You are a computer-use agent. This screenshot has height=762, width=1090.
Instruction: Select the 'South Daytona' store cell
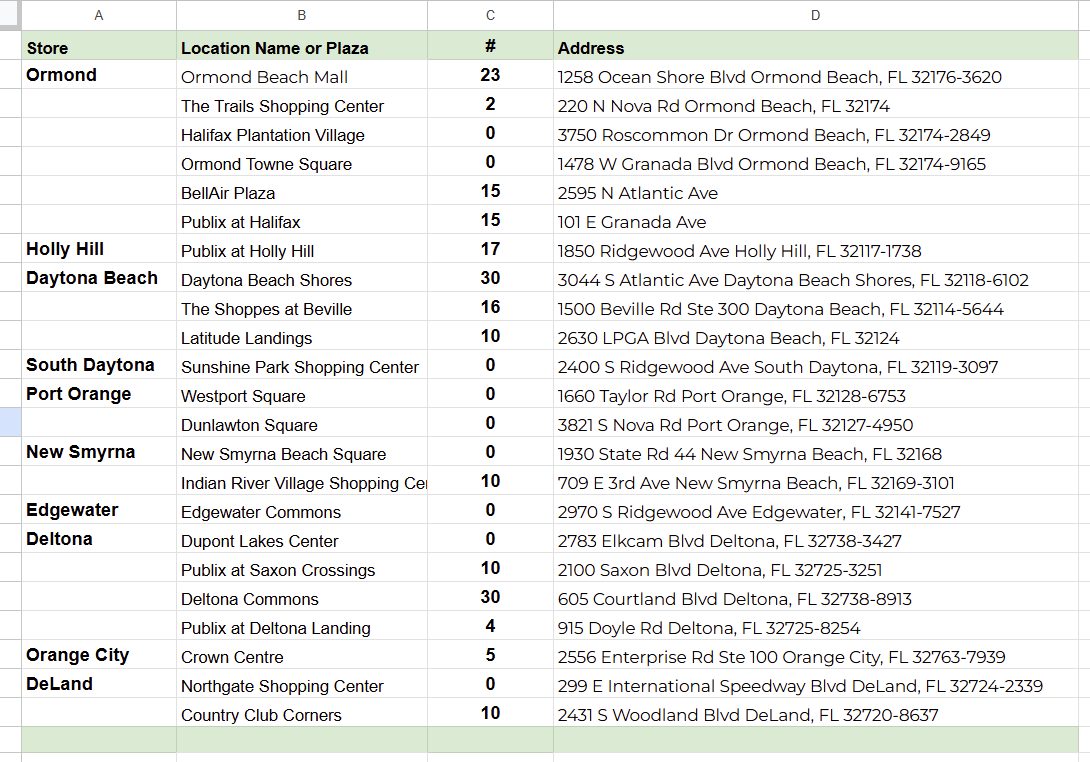pyautogui.click(x=99, y=365)
